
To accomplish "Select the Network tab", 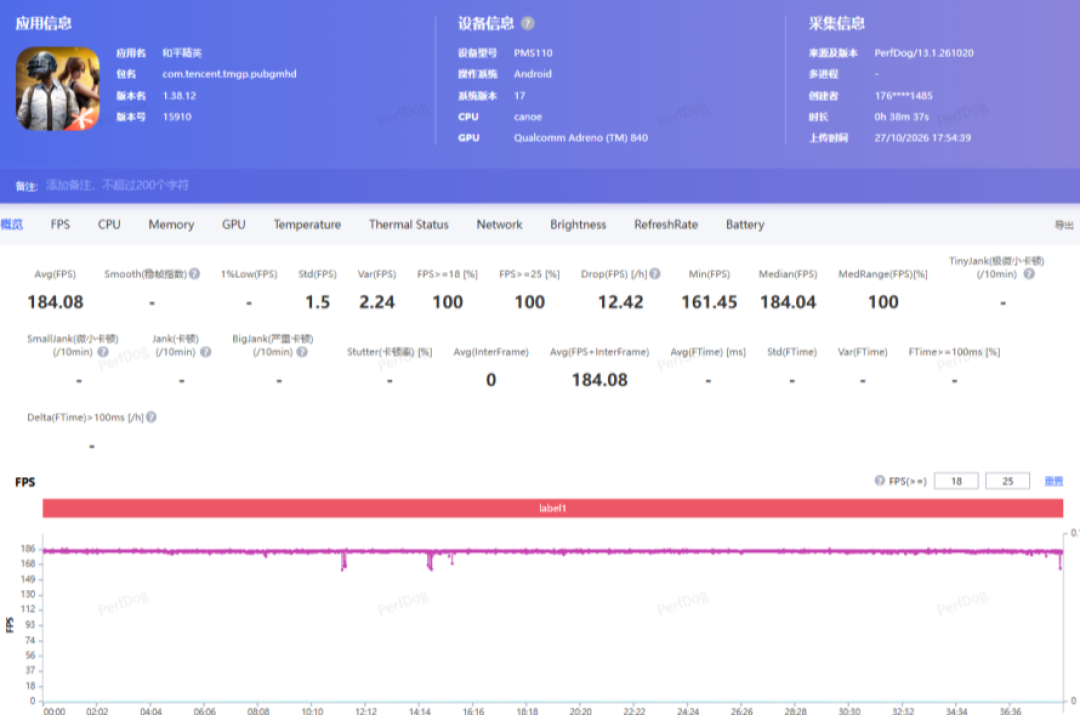I will pos(499,225).
